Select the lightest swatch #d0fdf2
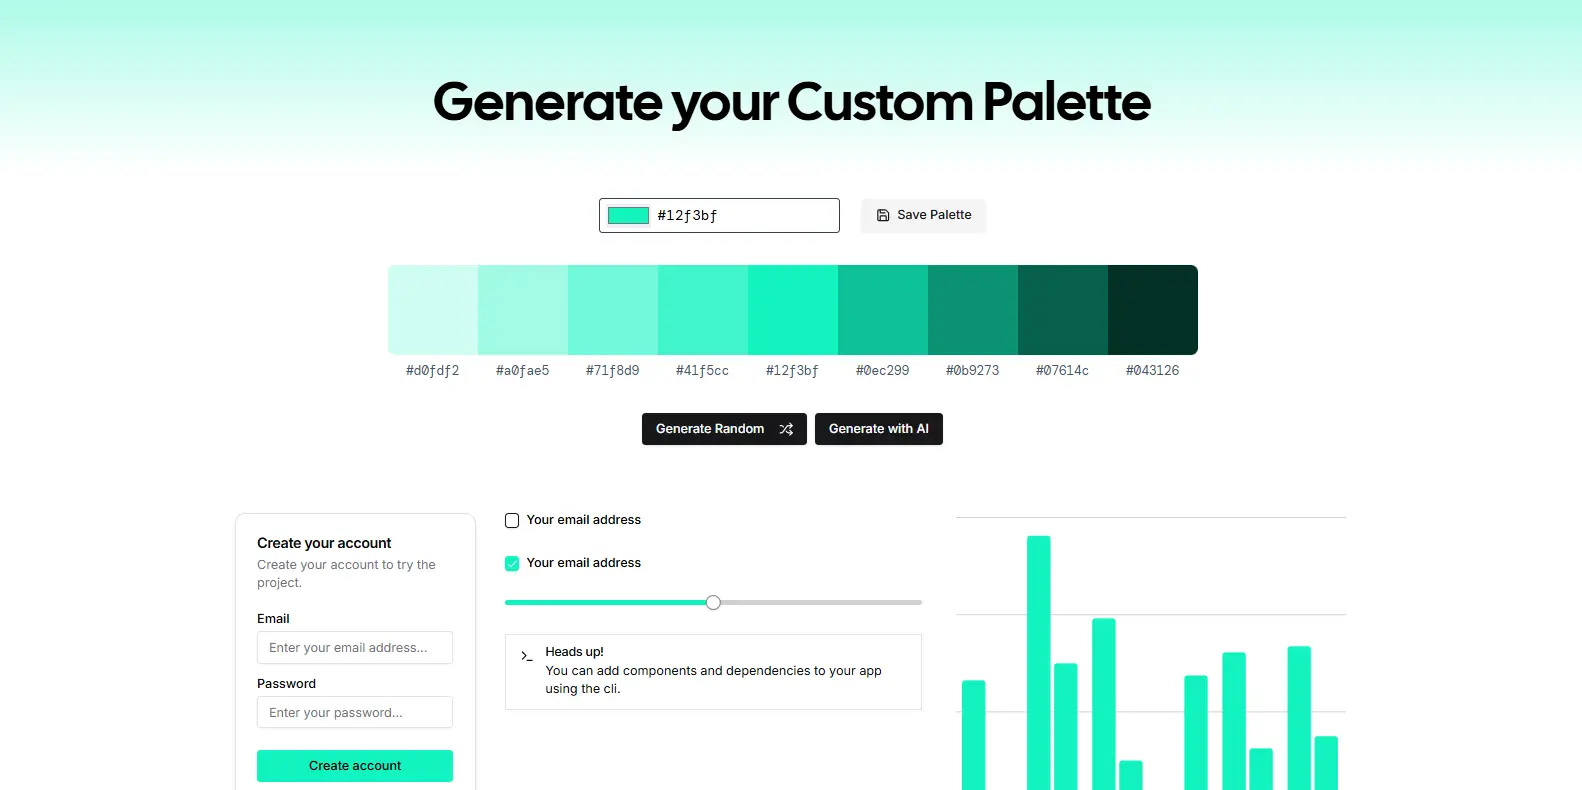Viewport: 1582px width, 790px height. coord(433,310)
